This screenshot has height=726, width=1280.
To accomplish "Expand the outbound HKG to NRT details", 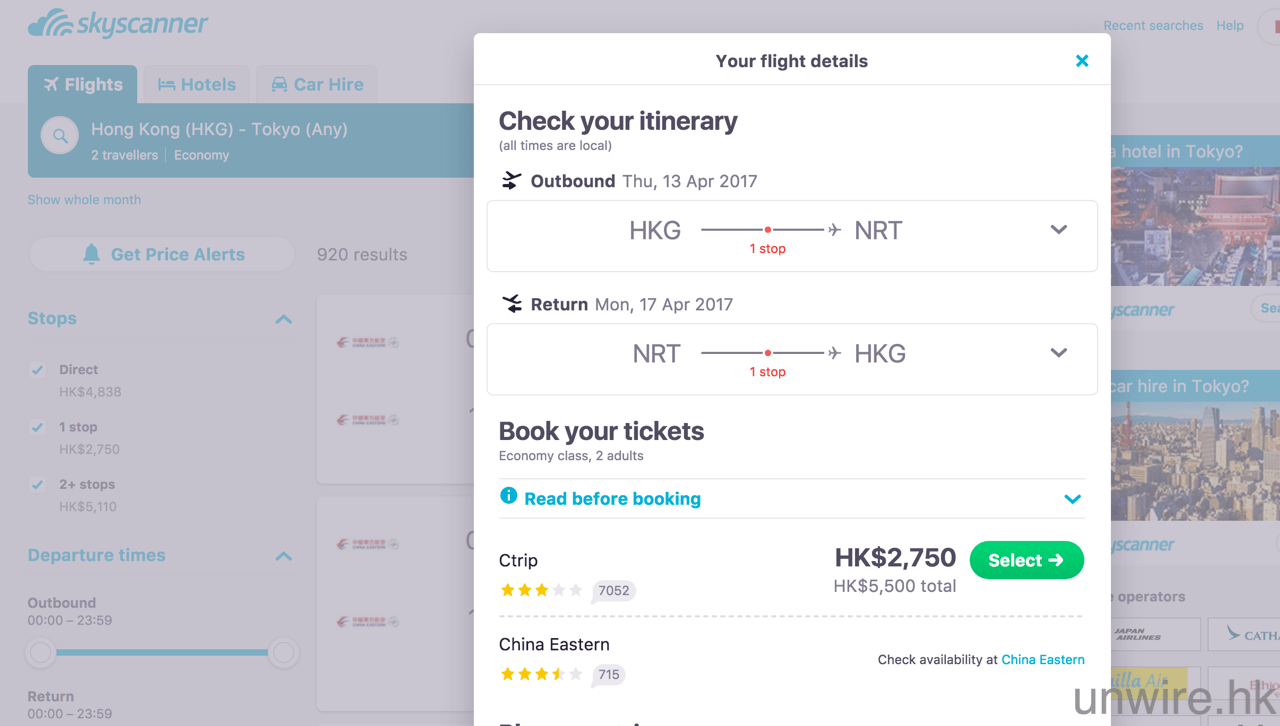I will tap(1059, 230).
